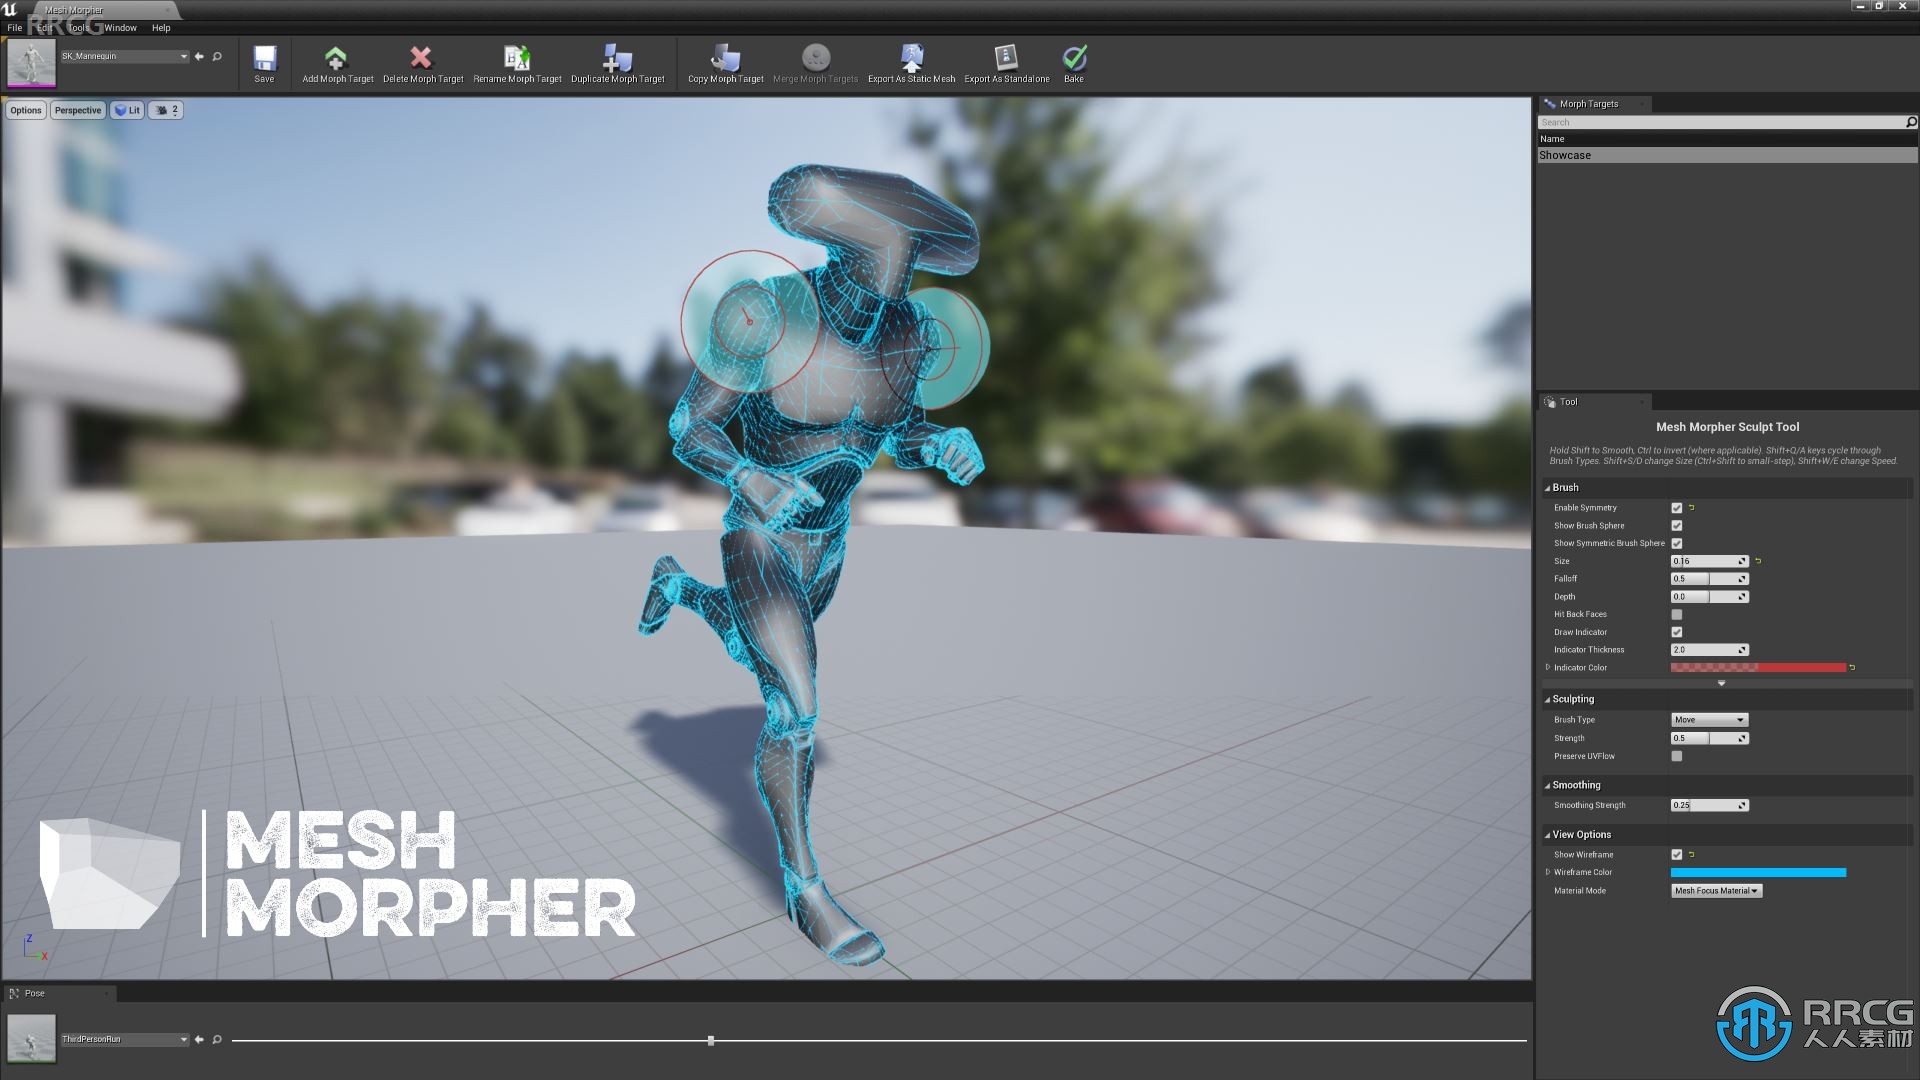Screen dimensions: 1920x1080
Task: Click the Depth value field
Action: (1709, 597)
